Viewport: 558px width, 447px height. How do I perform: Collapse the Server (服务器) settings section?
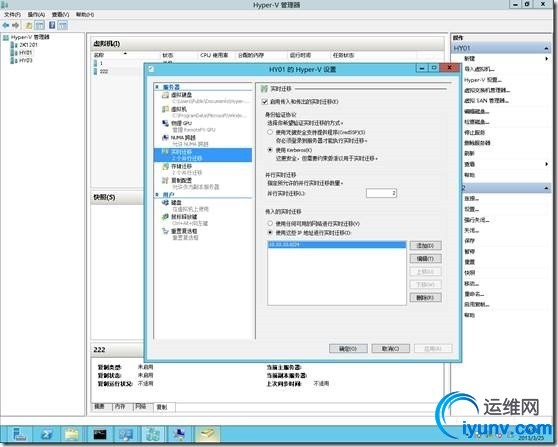(x=157, y=86)
